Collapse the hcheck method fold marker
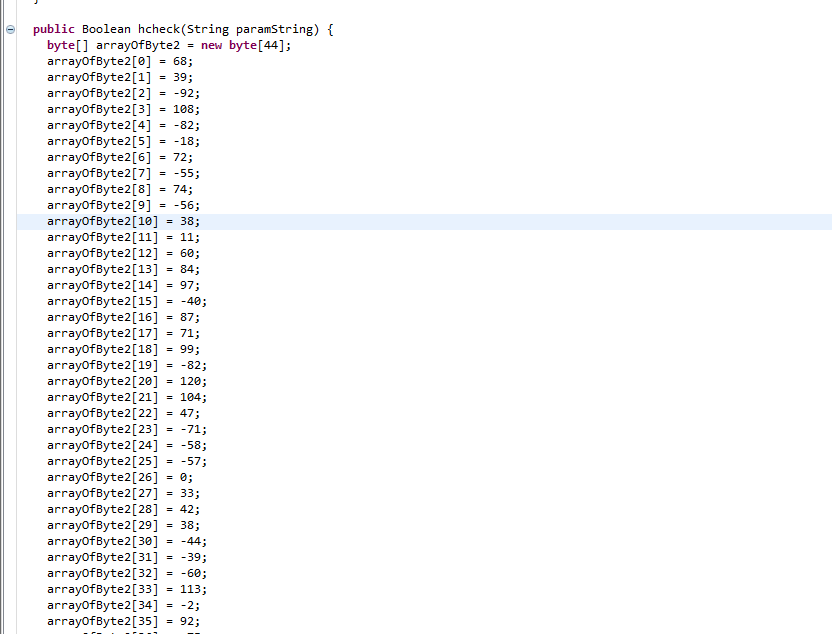Image resolution: width=832 pixels, height=634 pixels. point(11,29)
